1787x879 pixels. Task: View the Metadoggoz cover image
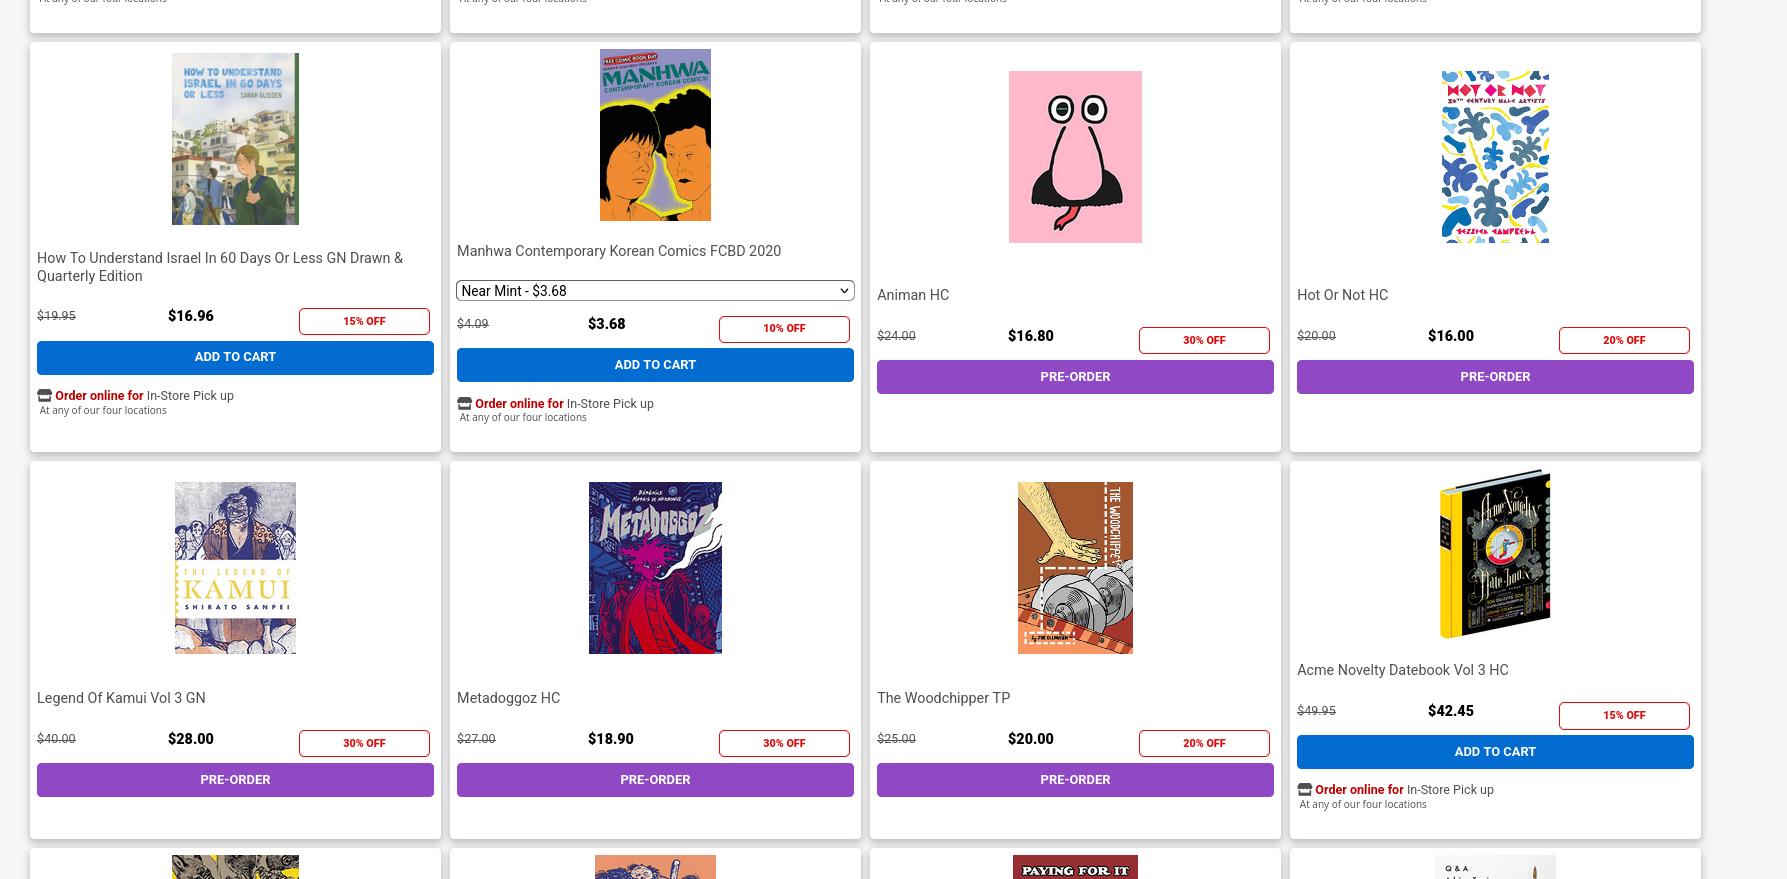point(655,568)
